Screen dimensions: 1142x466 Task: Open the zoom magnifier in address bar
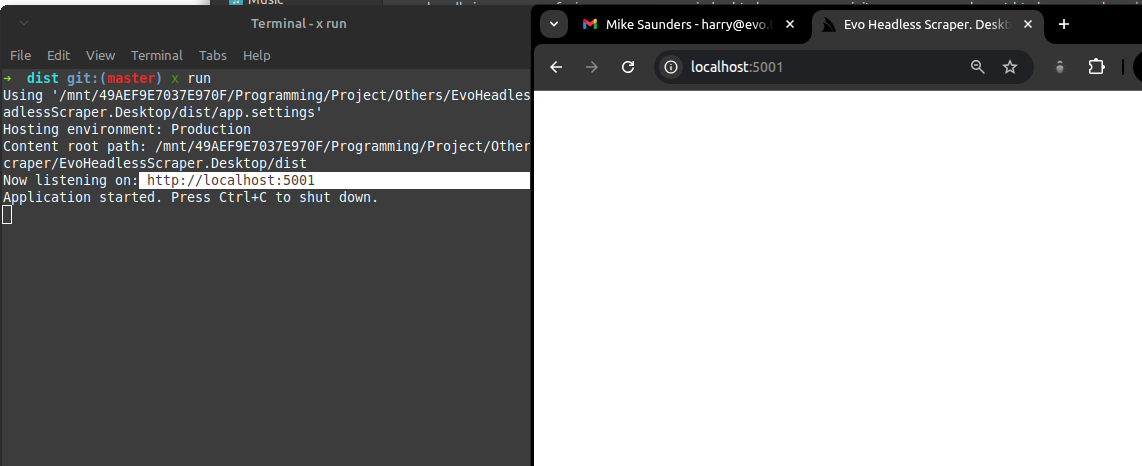pyautogui.click(x=978, y=67)
